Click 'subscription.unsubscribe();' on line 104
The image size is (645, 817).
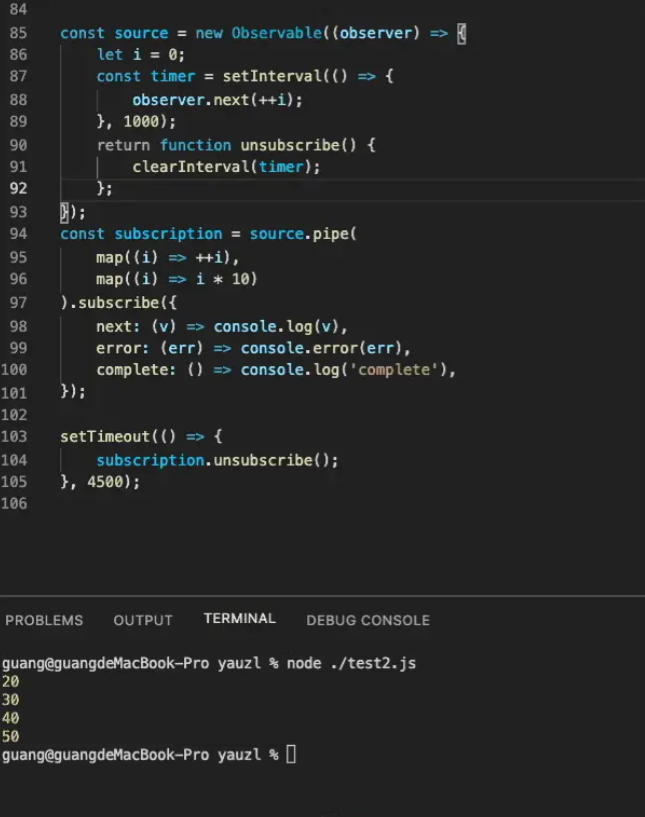coord(217,460)
